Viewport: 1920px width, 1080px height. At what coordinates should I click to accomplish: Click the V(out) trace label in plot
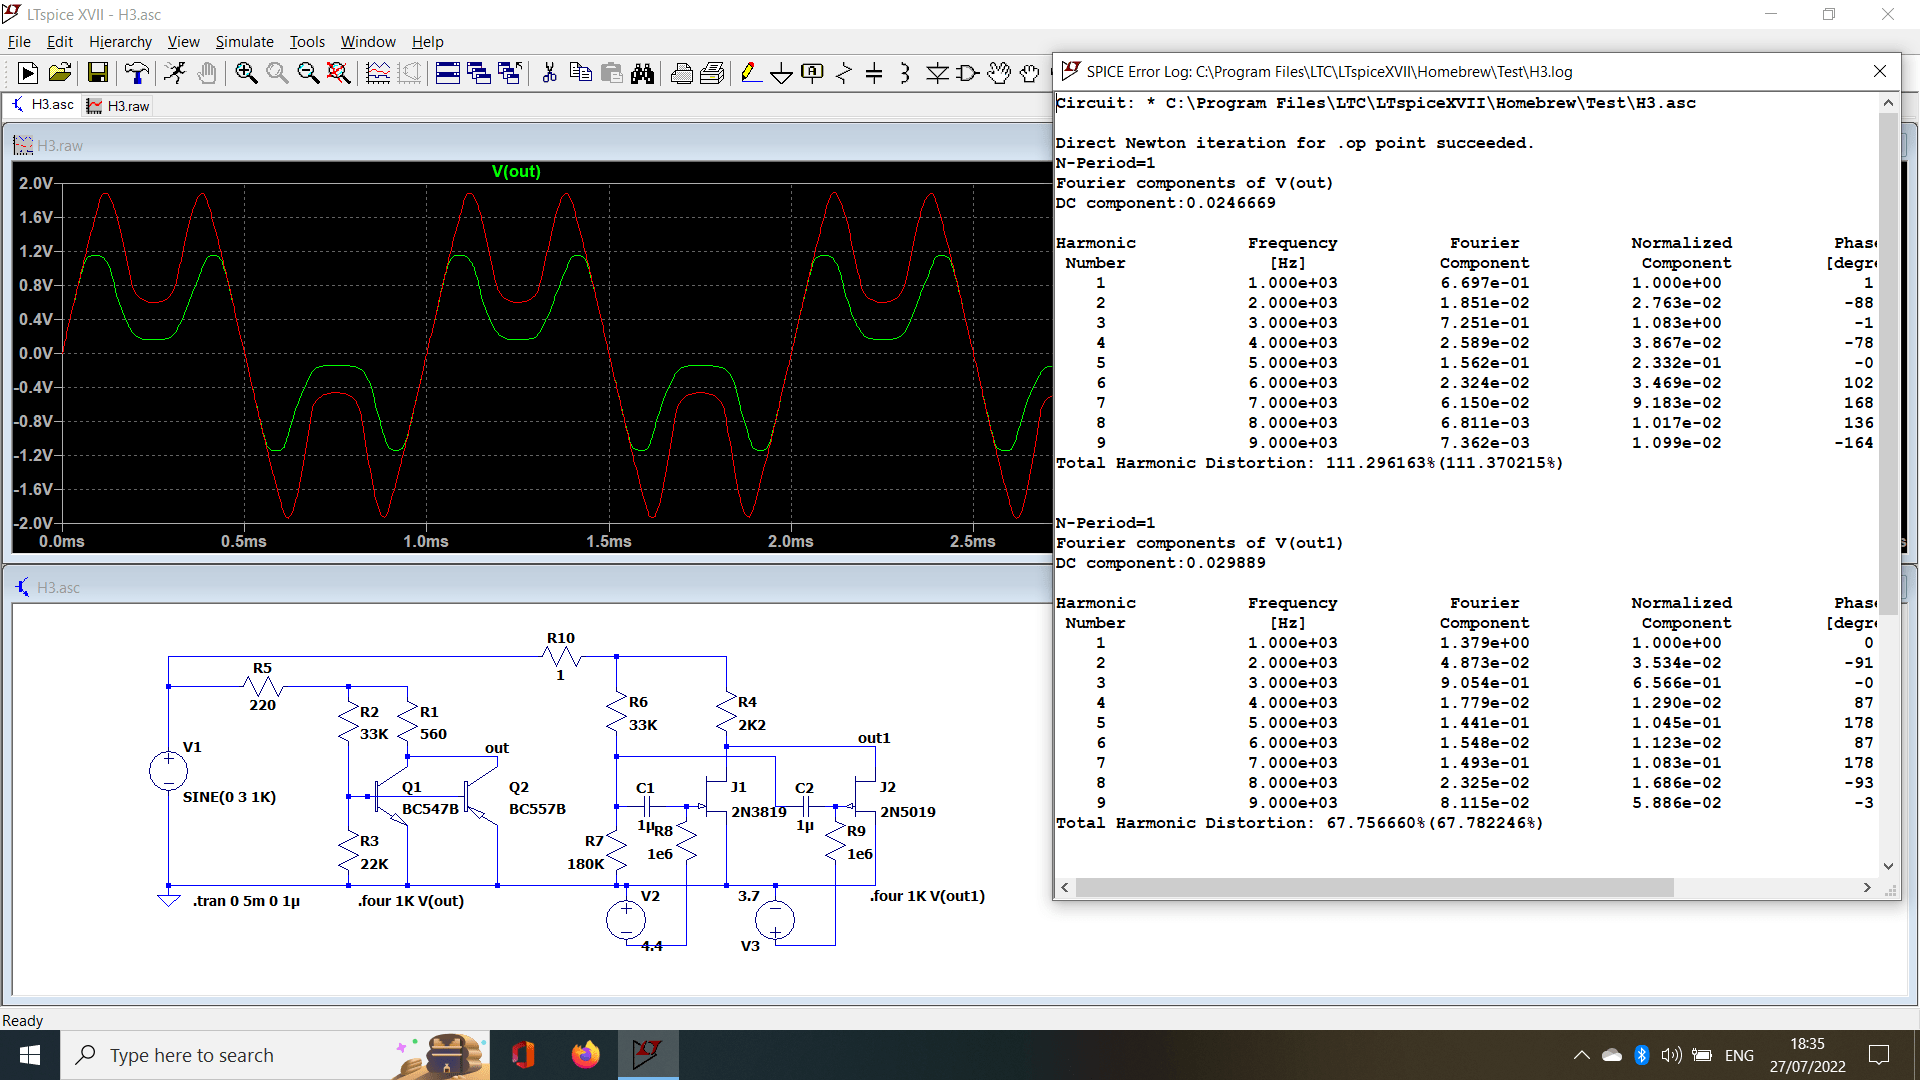click(x=516, y=171)
